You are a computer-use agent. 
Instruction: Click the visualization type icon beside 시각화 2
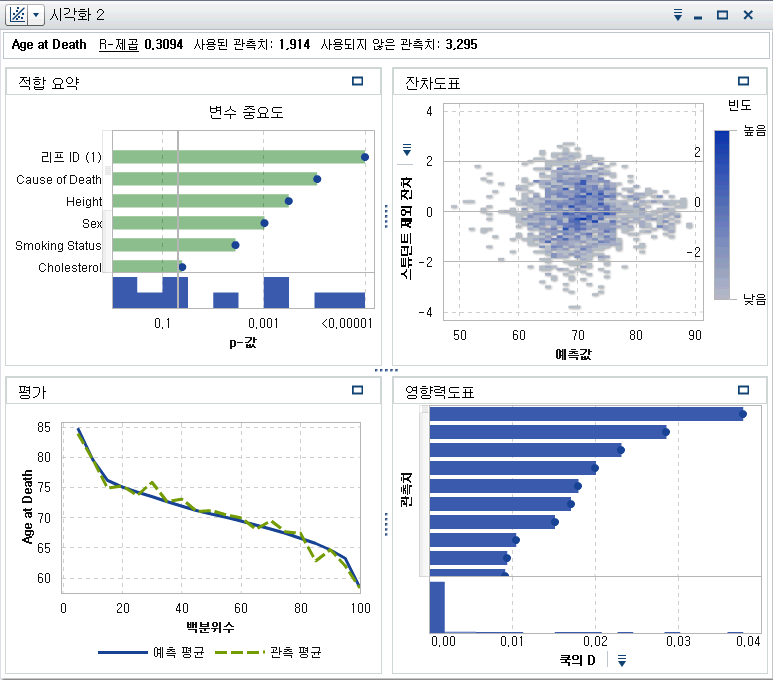16,15
